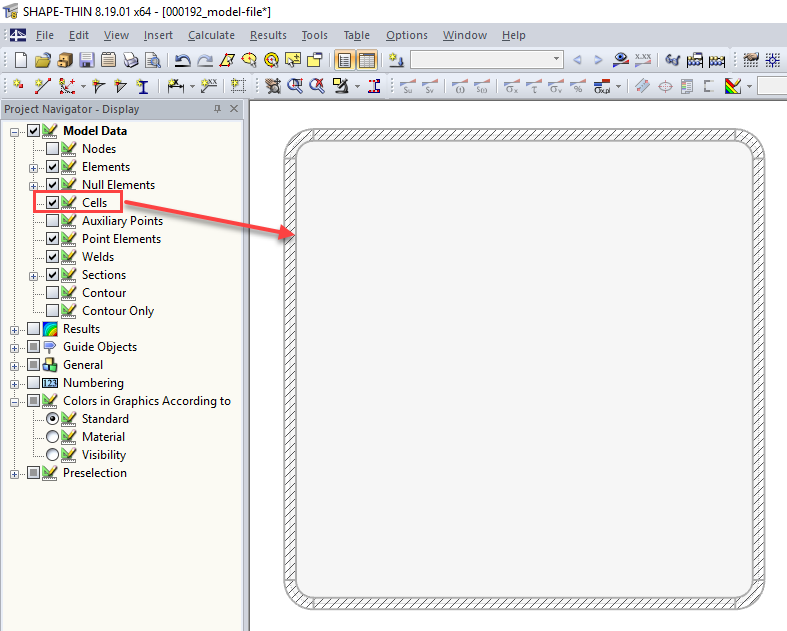Activate parallelogram selection tool
The height and width of the screenshot is (631, 787).
coord(227,61)
